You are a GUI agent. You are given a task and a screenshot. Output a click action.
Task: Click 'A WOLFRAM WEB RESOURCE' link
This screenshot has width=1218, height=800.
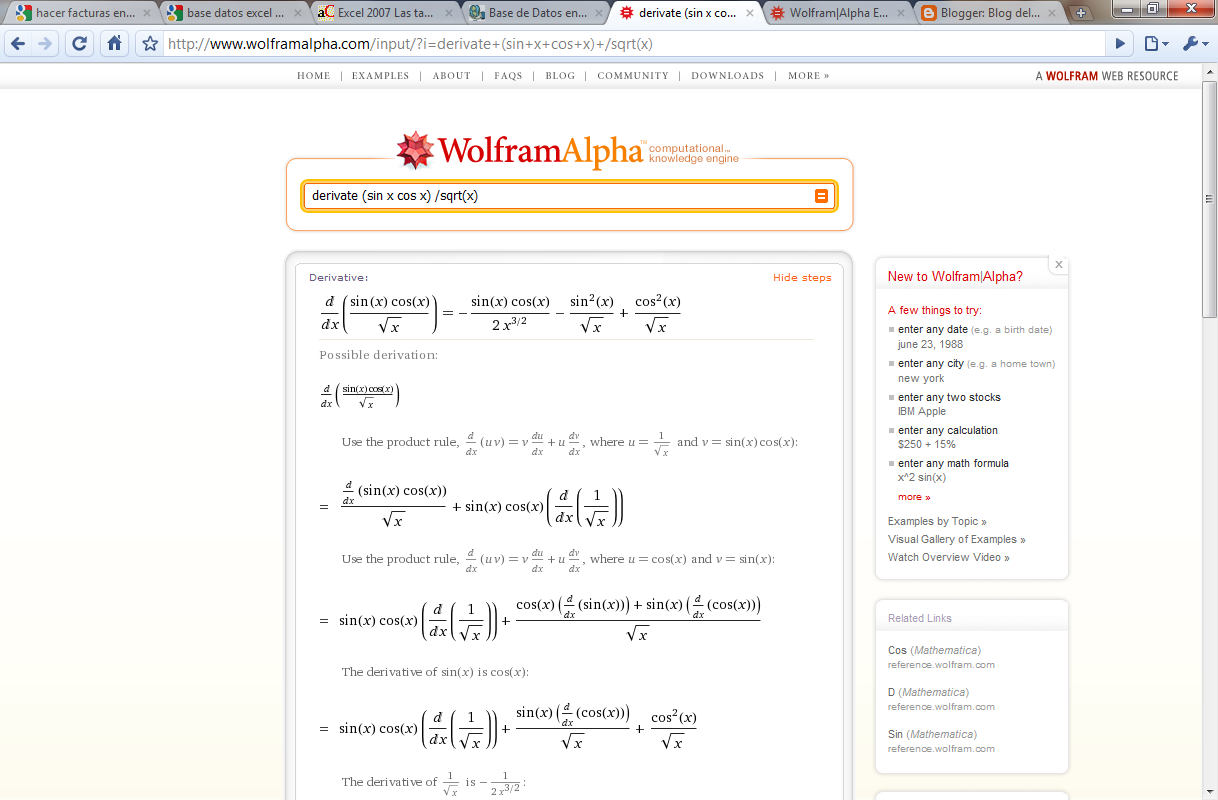(x=1107, y=76)
